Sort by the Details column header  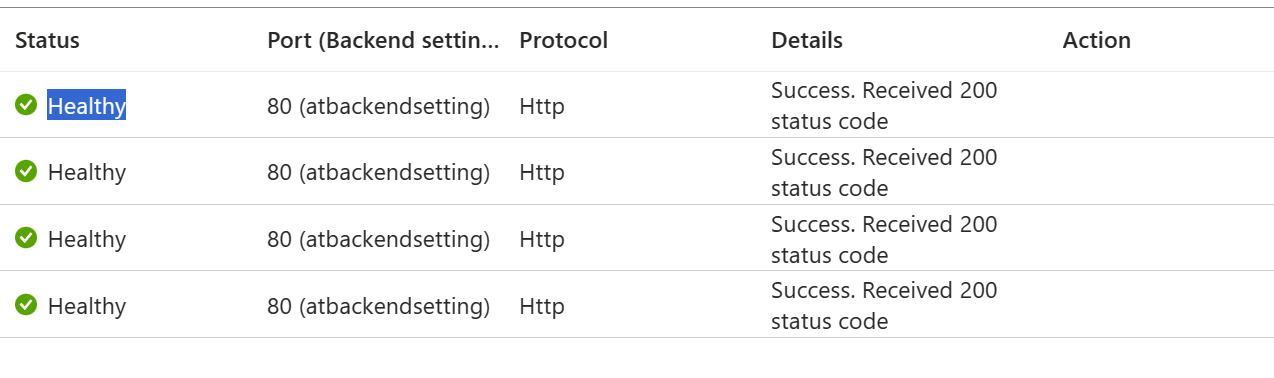click(806, 40)
